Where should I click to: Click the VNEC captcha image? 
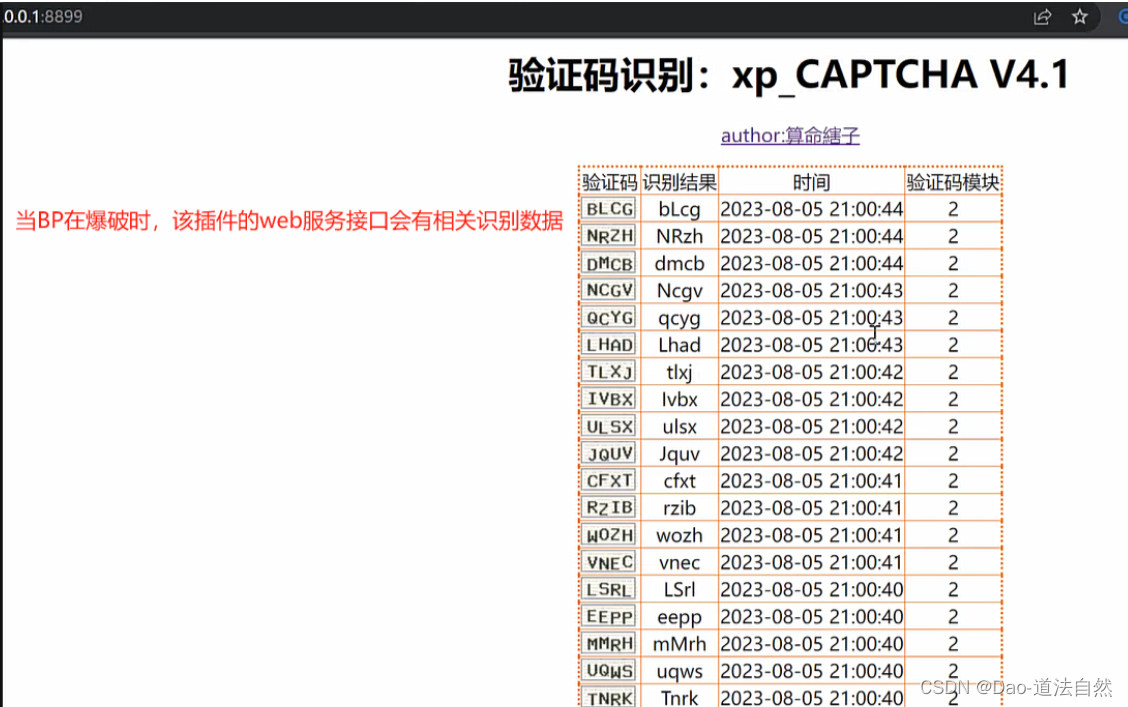(x=609, y=562)
